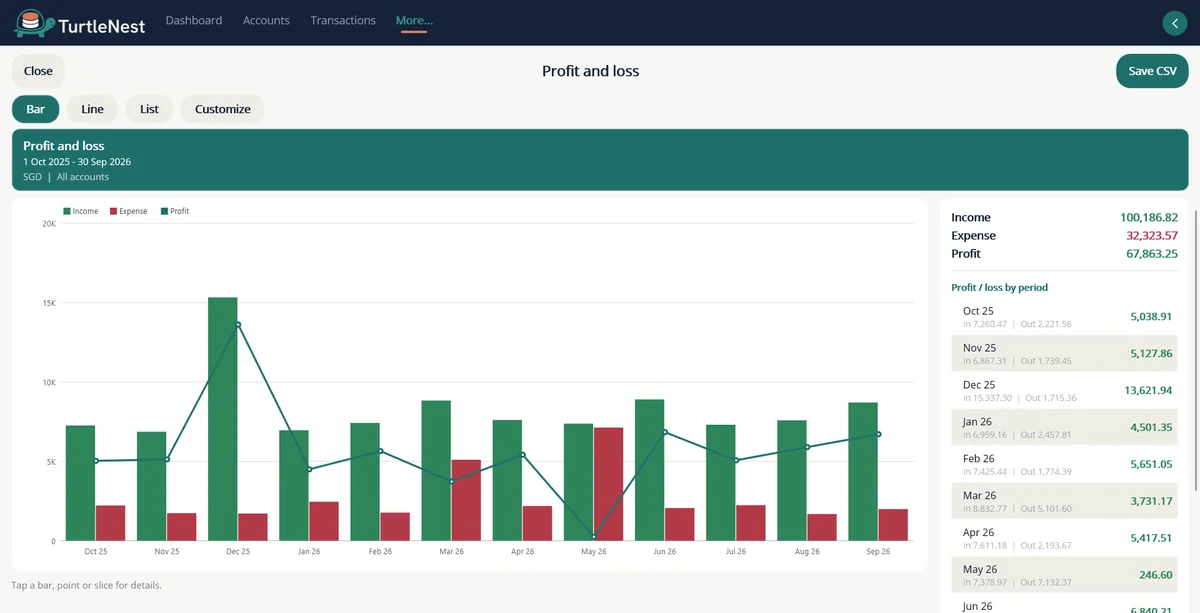Click the date range 1 Oct 2025 - 30 Sep 2026
The height and width of the screenshot is (613, 1200).
pos(77,161)
